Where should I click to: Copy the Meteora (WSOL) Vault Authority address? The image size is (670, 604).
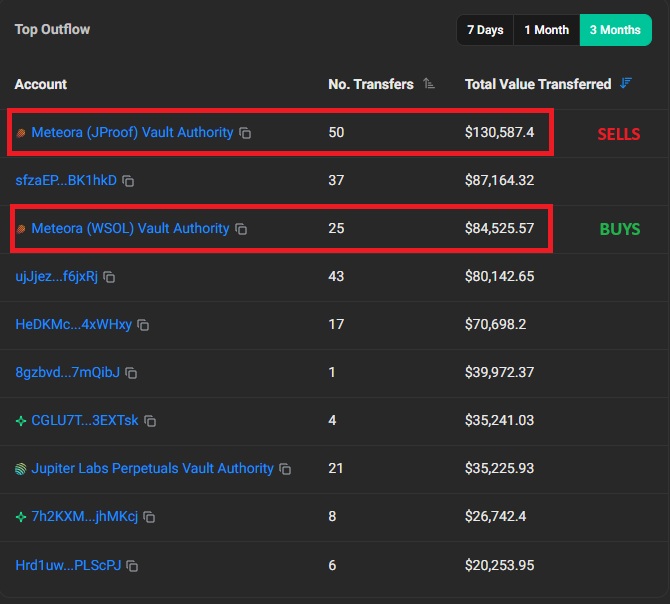(x=241, y=229)
